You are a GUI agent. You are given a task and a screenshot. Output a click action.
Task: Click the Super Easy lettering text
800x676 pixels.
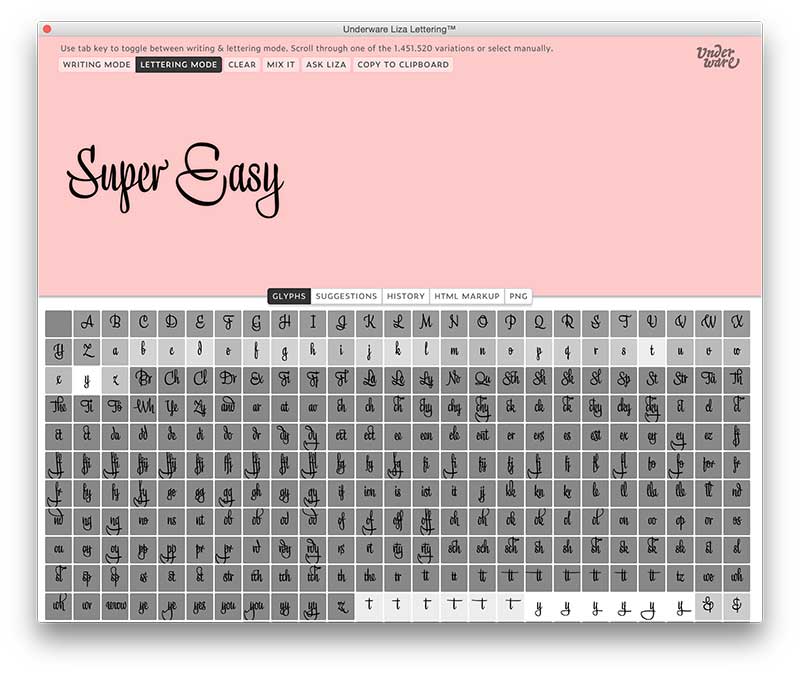tap(175, 179)
